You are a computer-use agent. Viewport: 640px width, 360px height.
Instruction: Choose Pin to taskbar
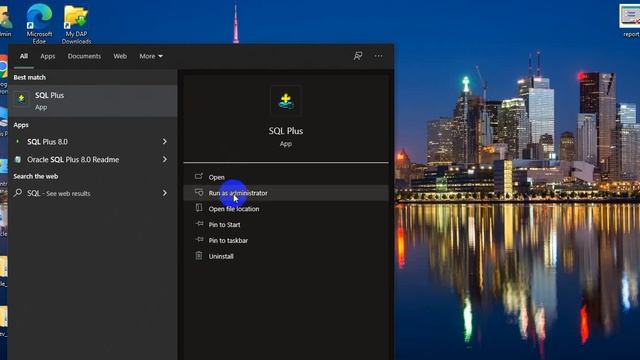286,240
